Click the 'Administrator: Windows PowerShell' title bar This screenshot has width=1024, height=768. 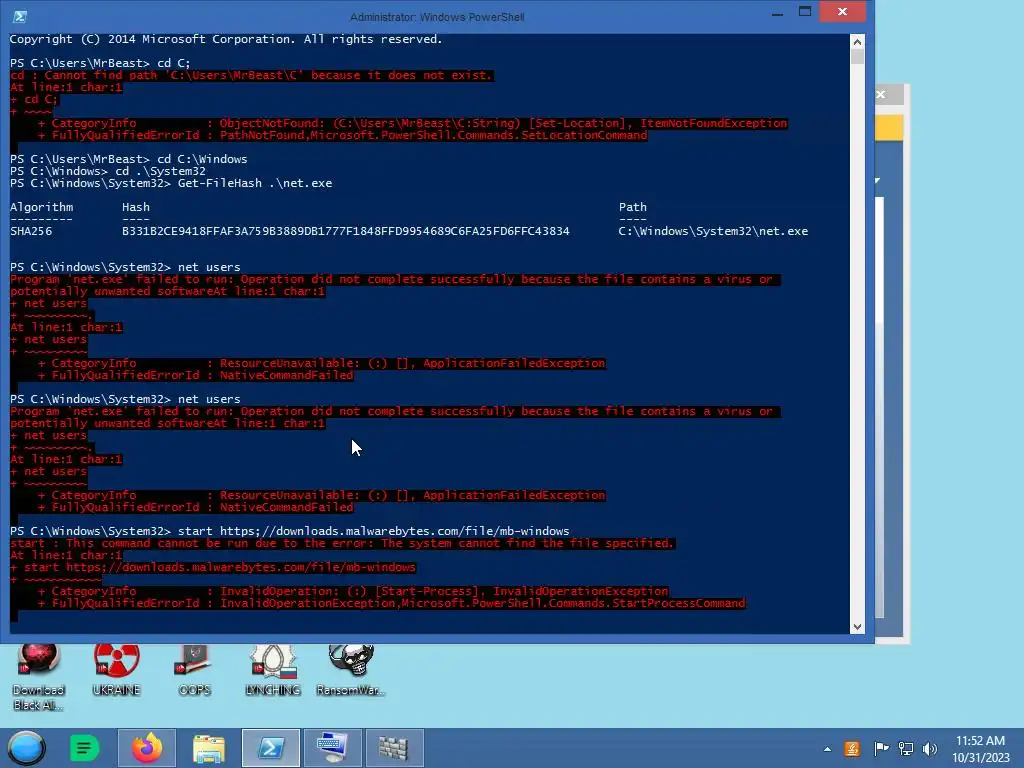coord(437,17)
